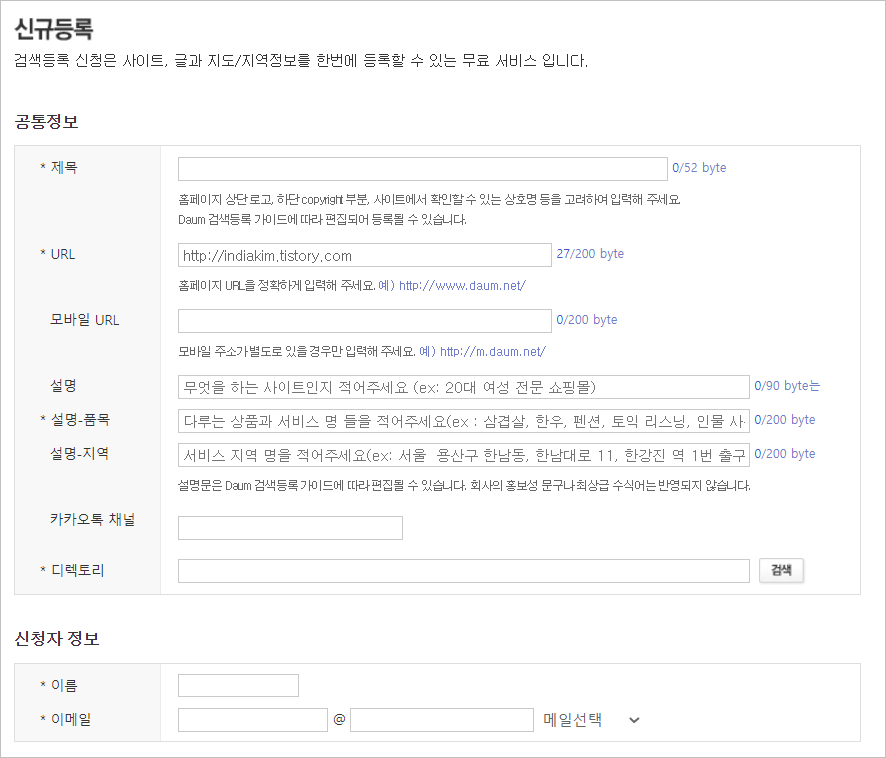Viewport: 886px width, 758px height.
Task: Click the 0/200 byte counter beside 모바일 URL
Action: point(587,320)
